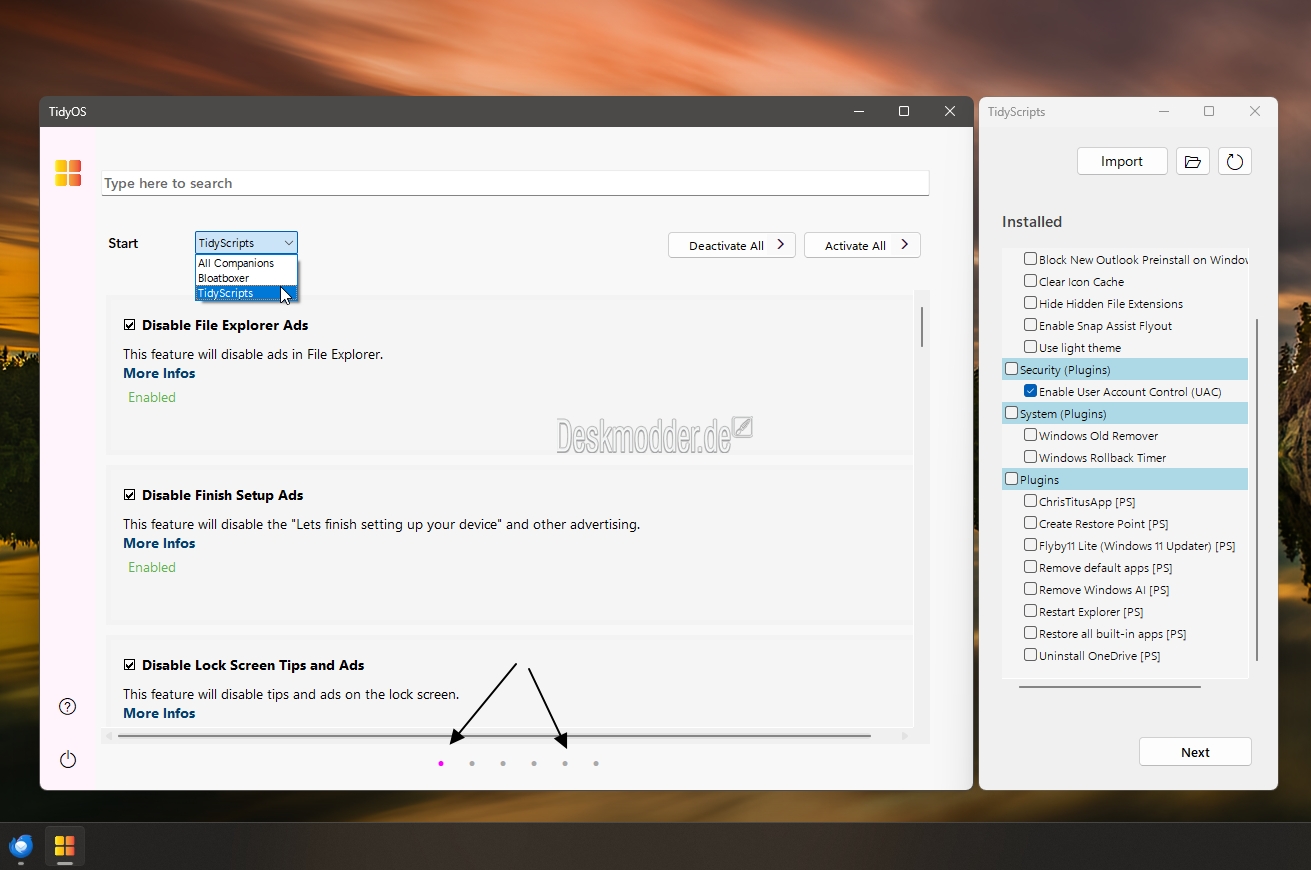This screenshot has height=870, width=1311.
Task: Open the Start combo box dropdown arrow
Action: coord(288,243)
